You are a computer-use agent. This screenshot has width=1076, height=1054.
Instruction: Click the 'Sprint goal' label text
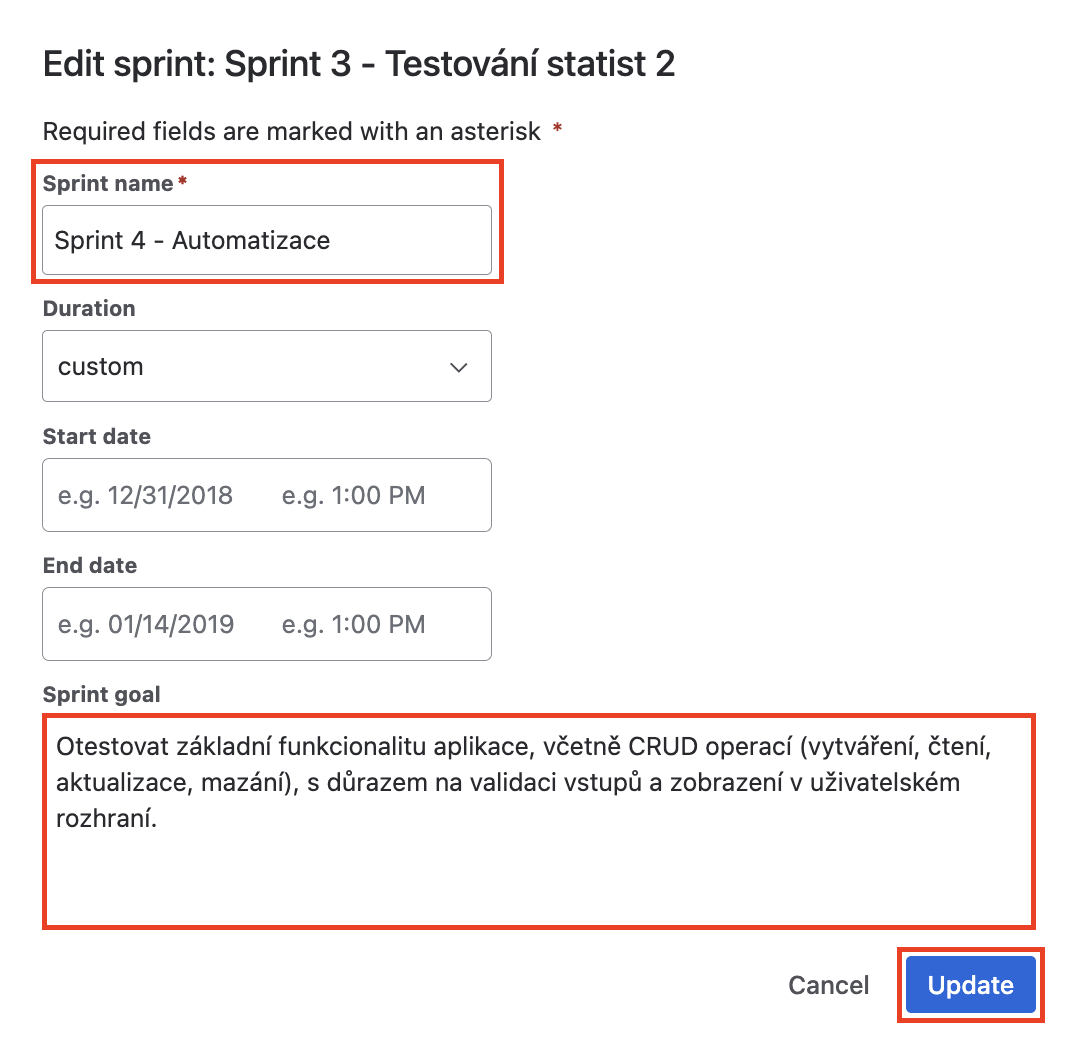[x=102, y=694]
